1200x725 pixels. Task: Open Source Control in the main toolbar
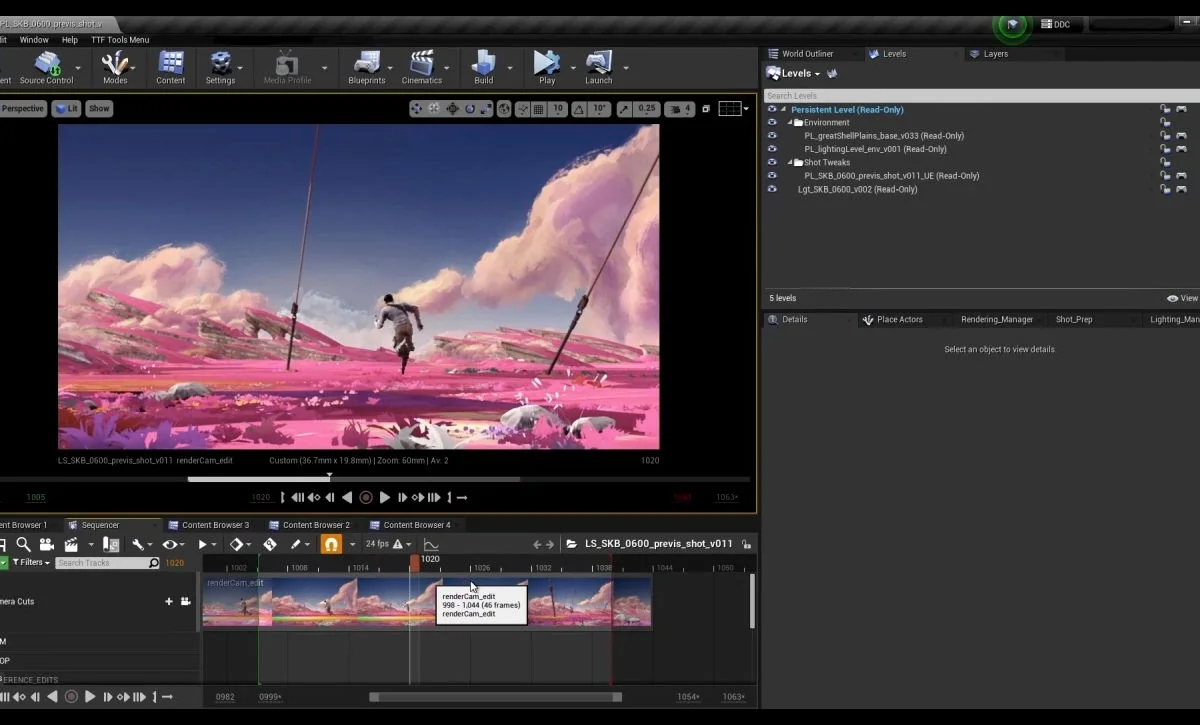point(47,68)
